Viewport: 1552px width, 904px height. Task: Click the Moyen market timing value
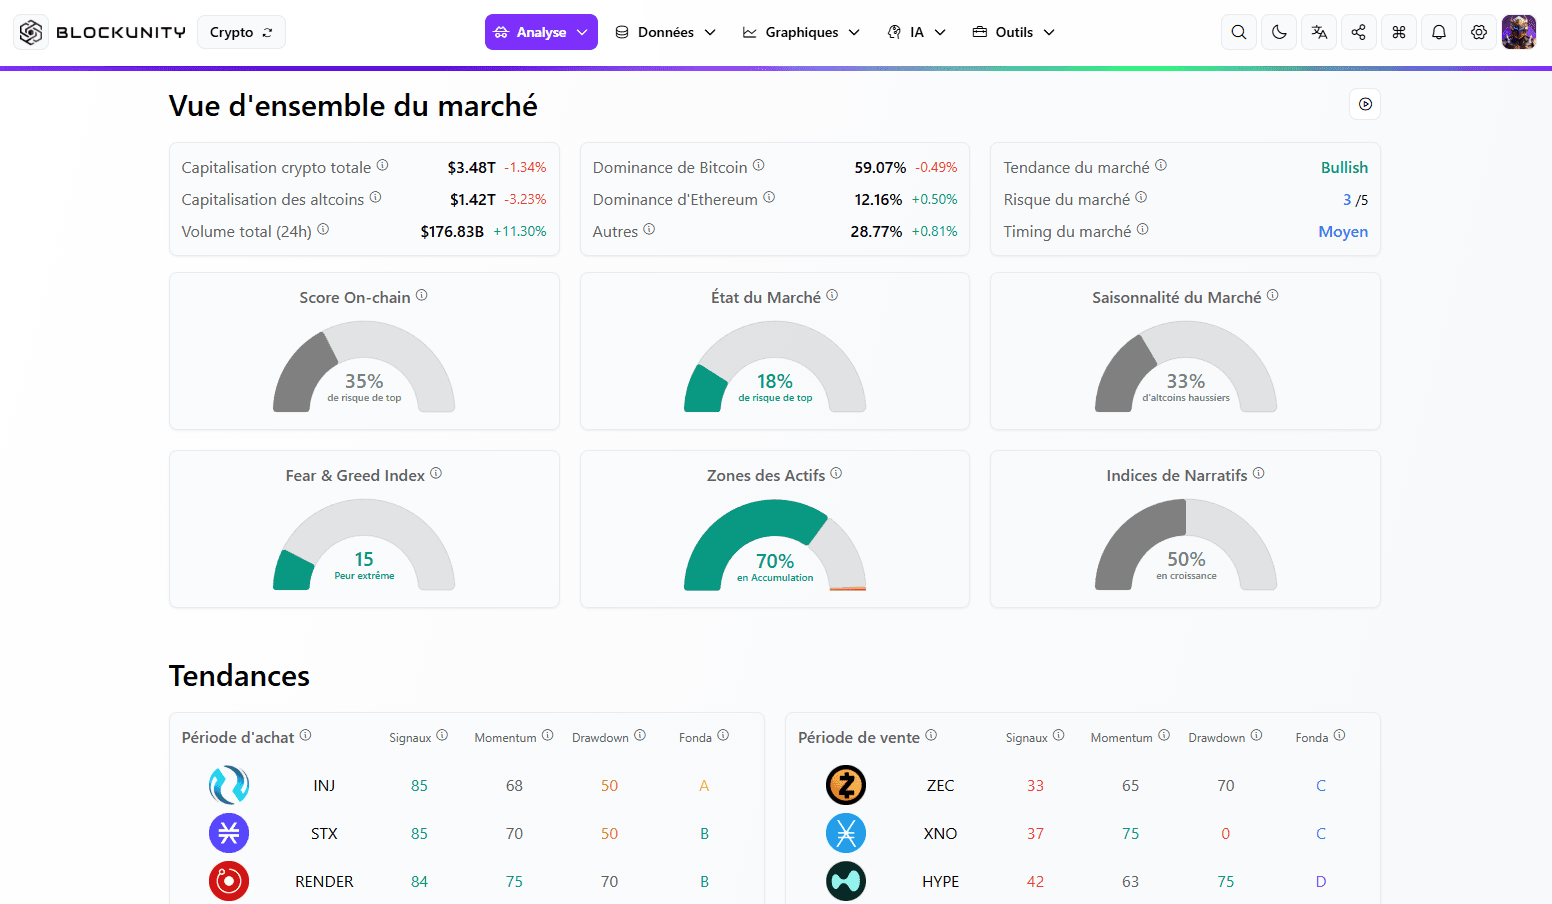[1343, 232]
